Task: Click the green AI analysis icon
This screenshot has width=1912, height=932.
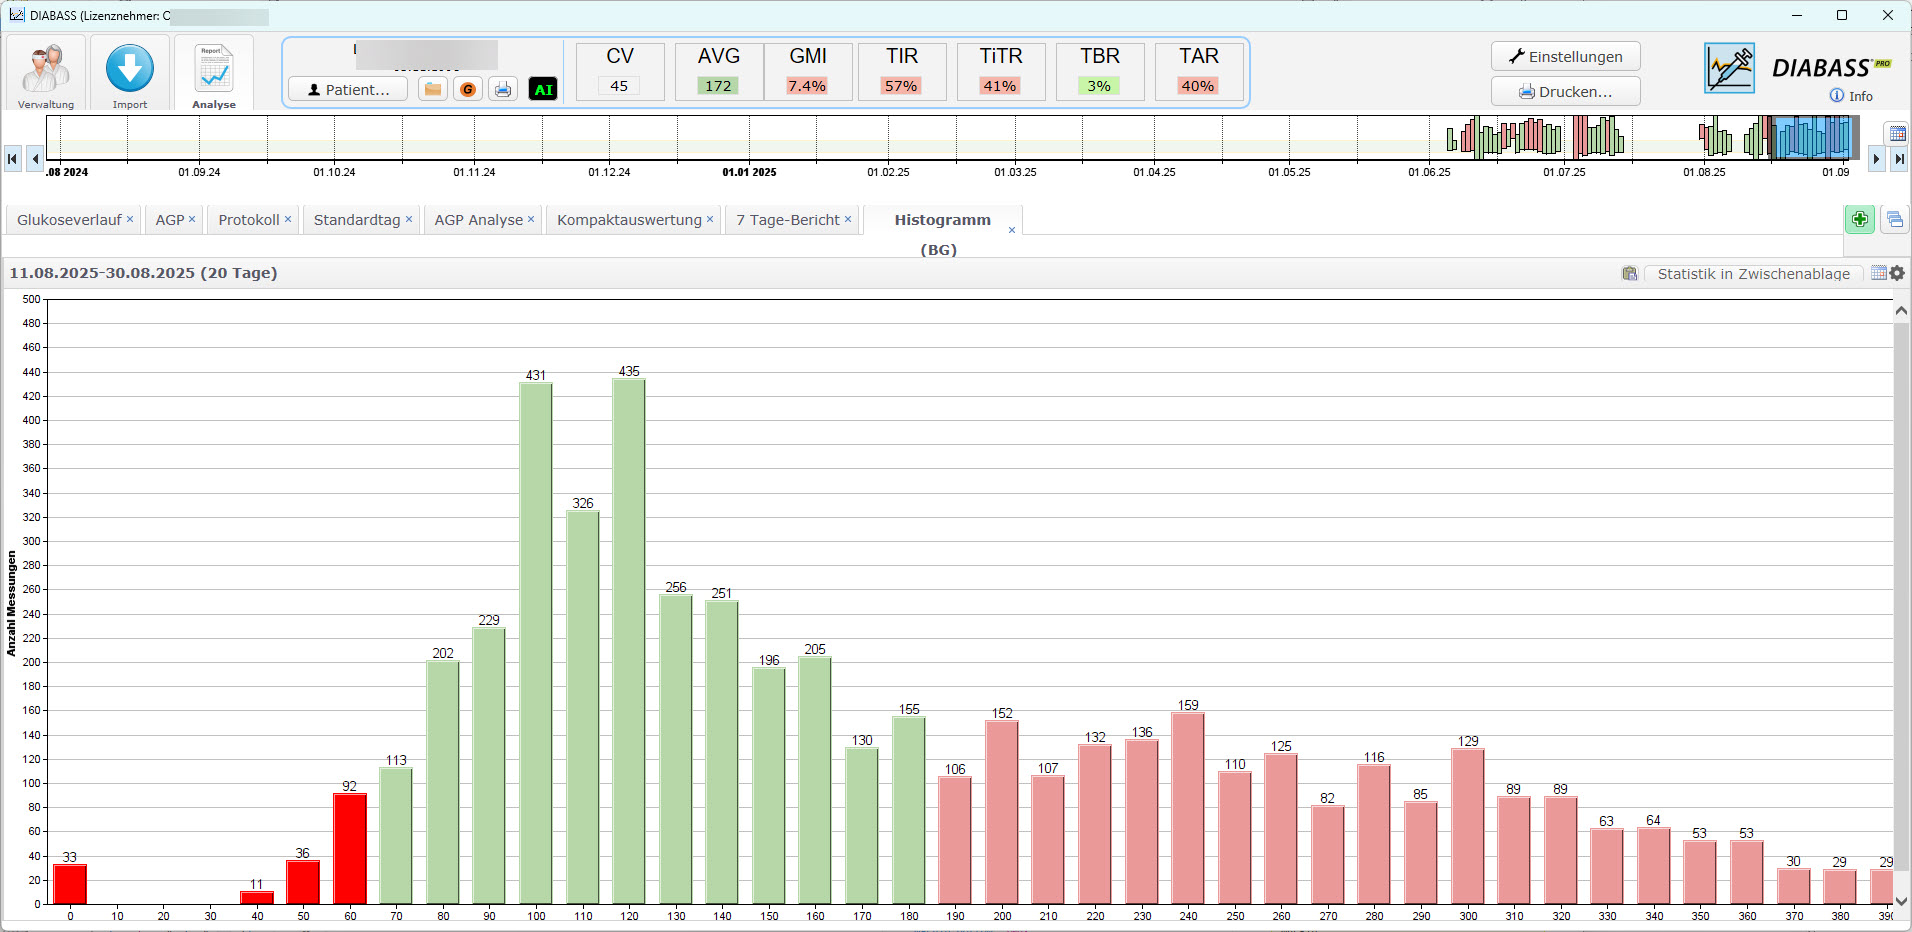Action: pos(543,89)
